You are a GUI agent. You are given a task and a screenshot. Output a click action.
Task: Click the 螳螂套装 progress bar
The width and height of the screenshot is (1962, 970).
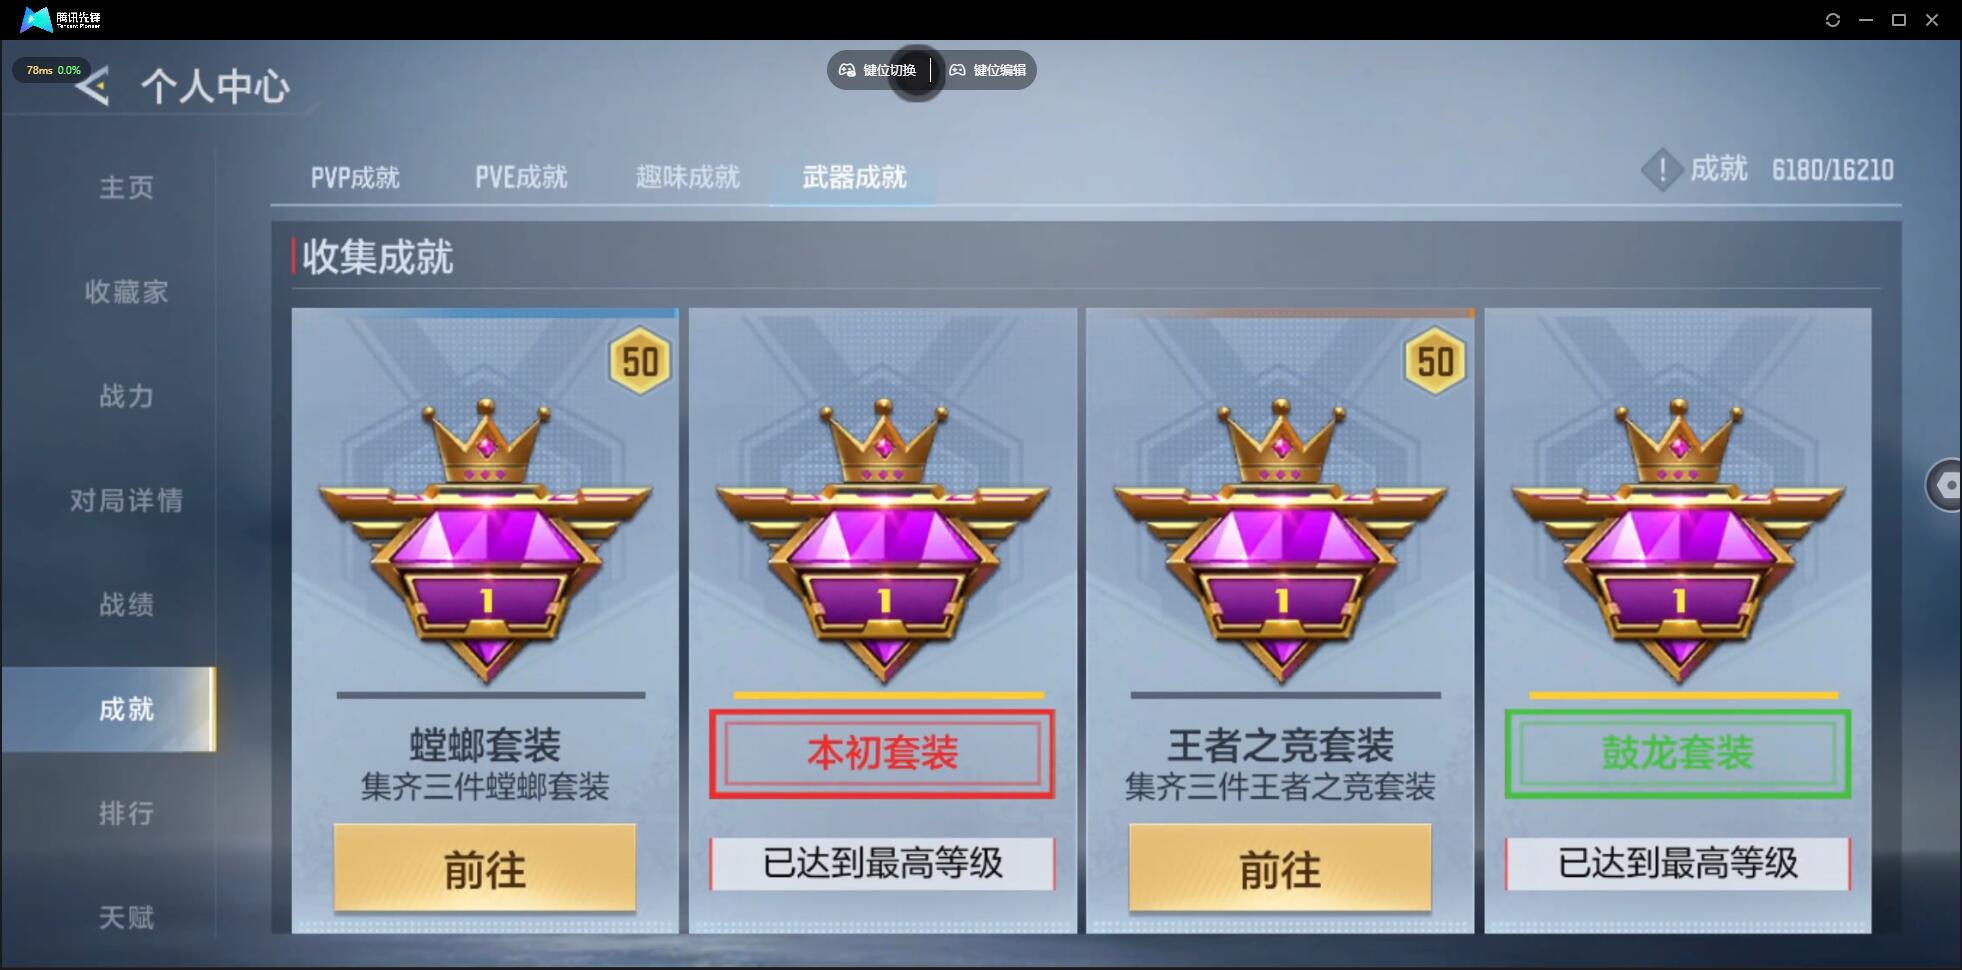click(x=491, y=695)
